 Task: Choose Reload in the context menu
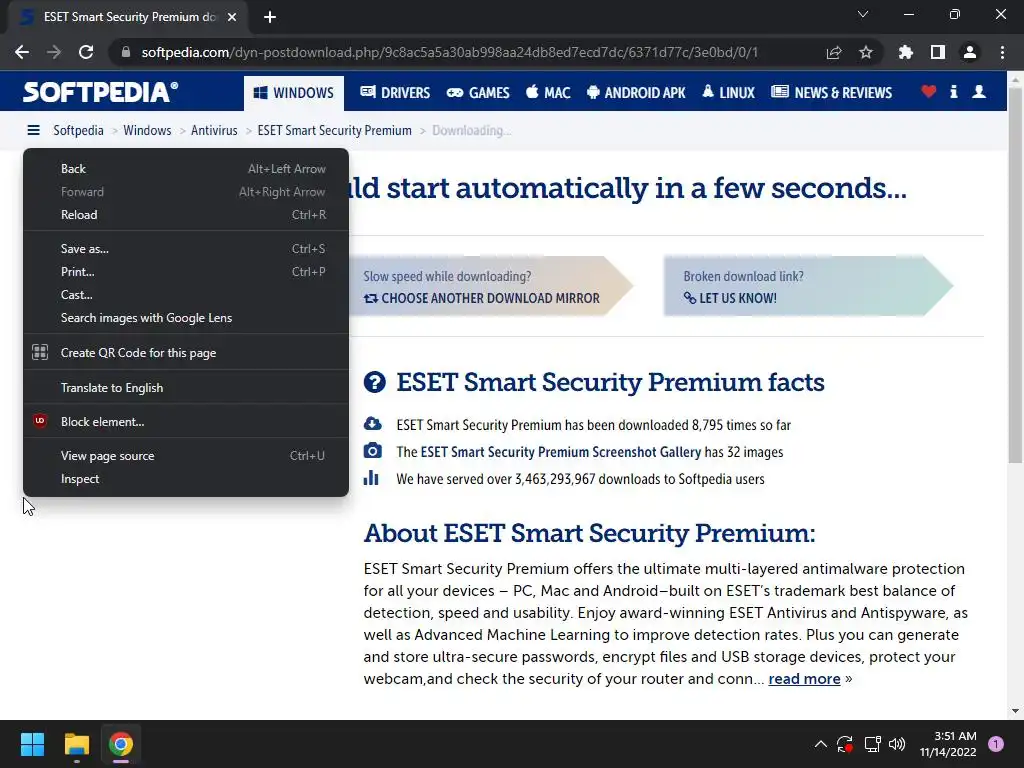[x=185, y=215]
